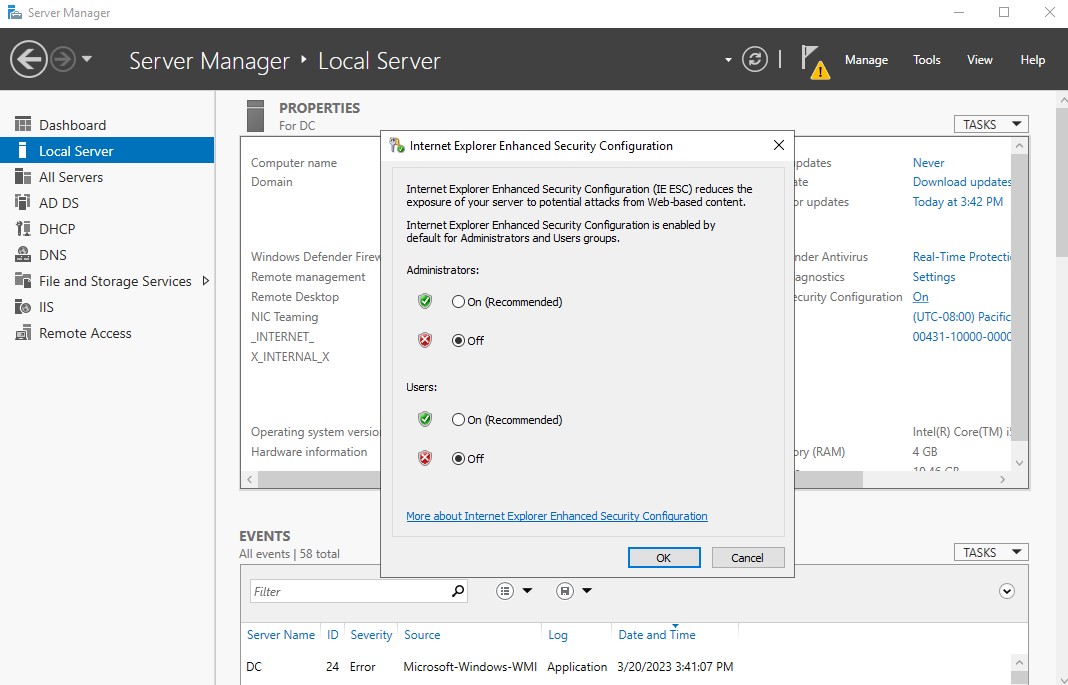
Task: Open the Manage menu
Action: coord(866,60)
